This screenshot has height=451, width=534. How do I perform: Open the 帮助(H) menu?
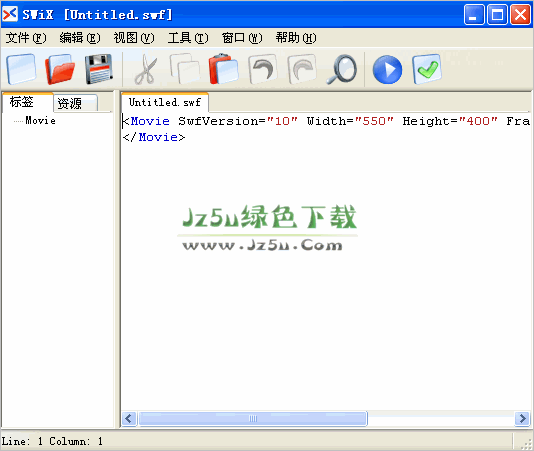click(x=296, y=37)
